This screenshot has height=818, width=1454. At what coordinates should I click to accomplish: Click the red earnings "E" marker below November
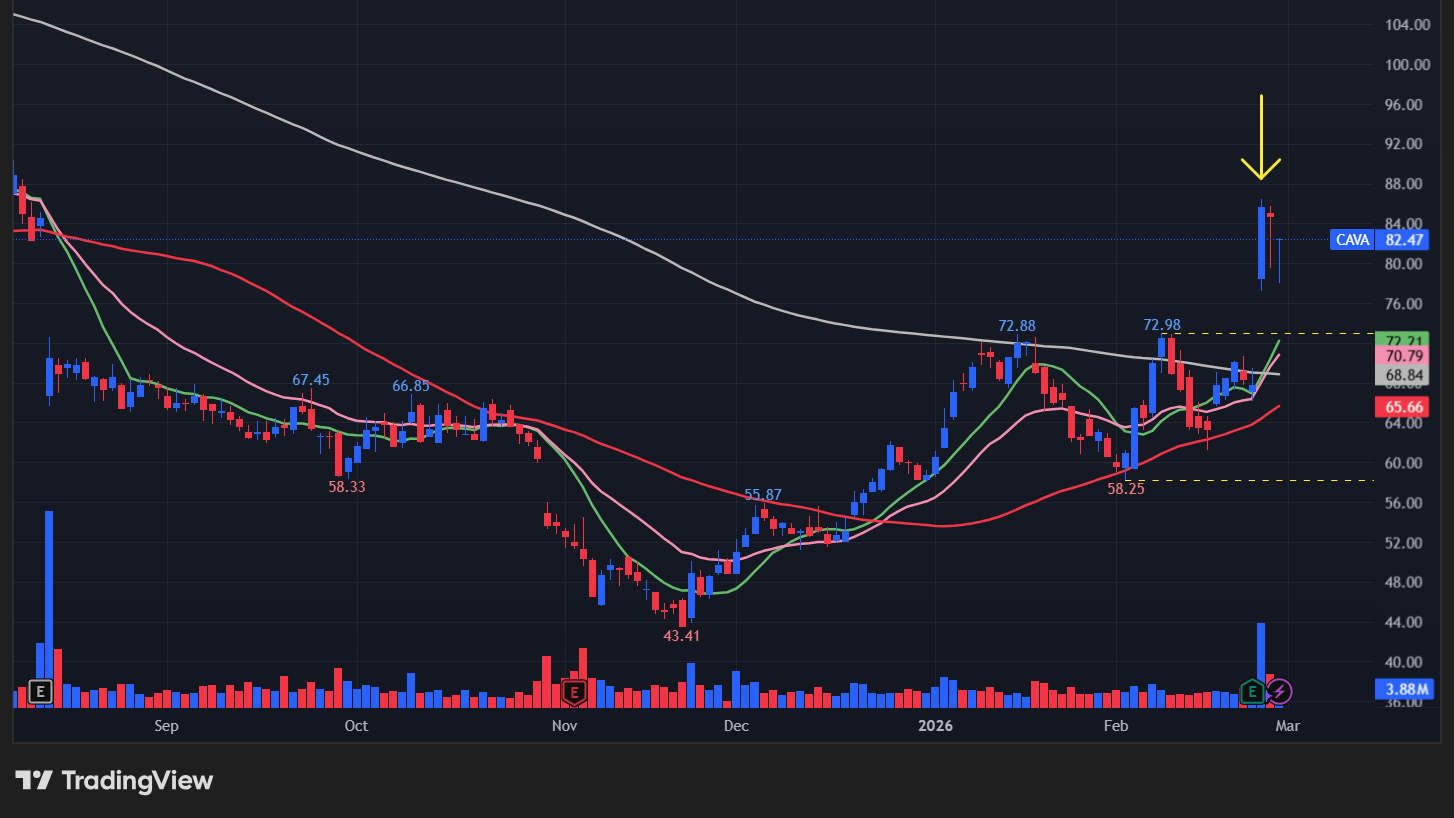573,691
